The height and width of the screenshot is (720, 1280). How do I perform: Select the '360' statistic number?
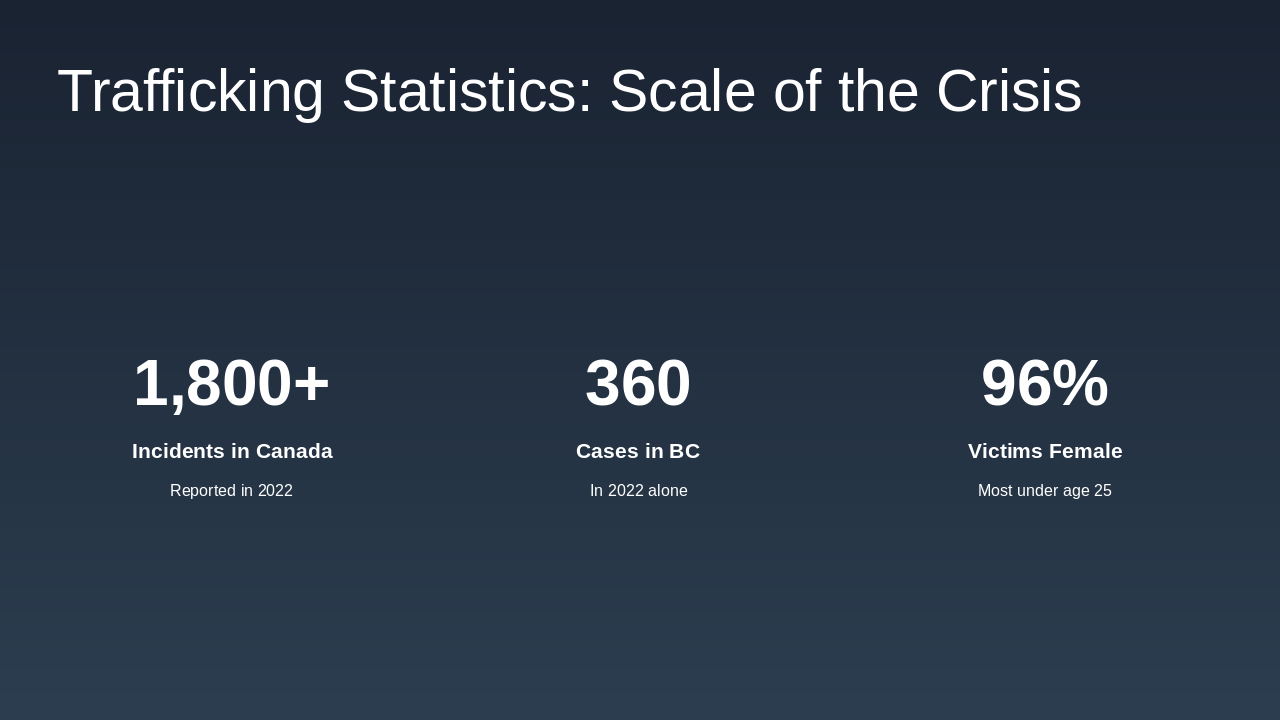tap(638, 383)
